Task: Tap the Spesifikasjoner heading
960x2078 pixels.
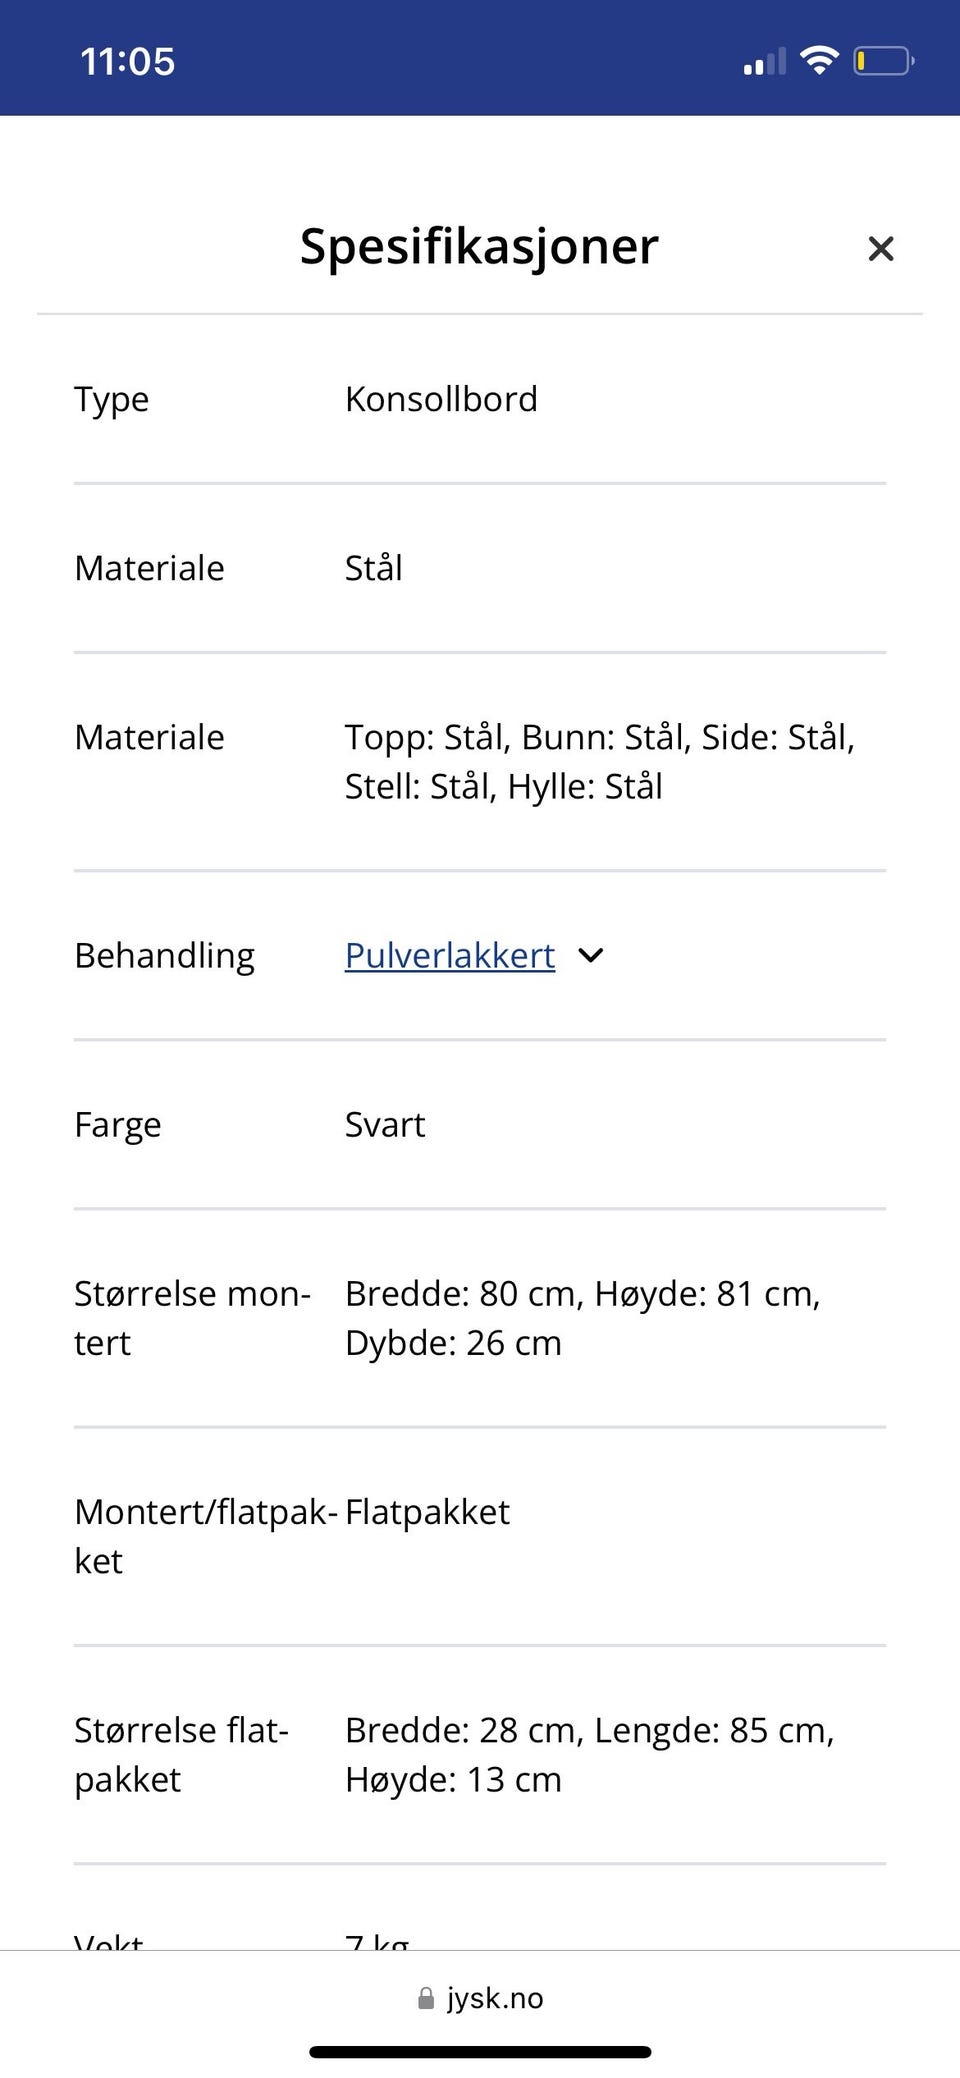Action: (478, 246)
